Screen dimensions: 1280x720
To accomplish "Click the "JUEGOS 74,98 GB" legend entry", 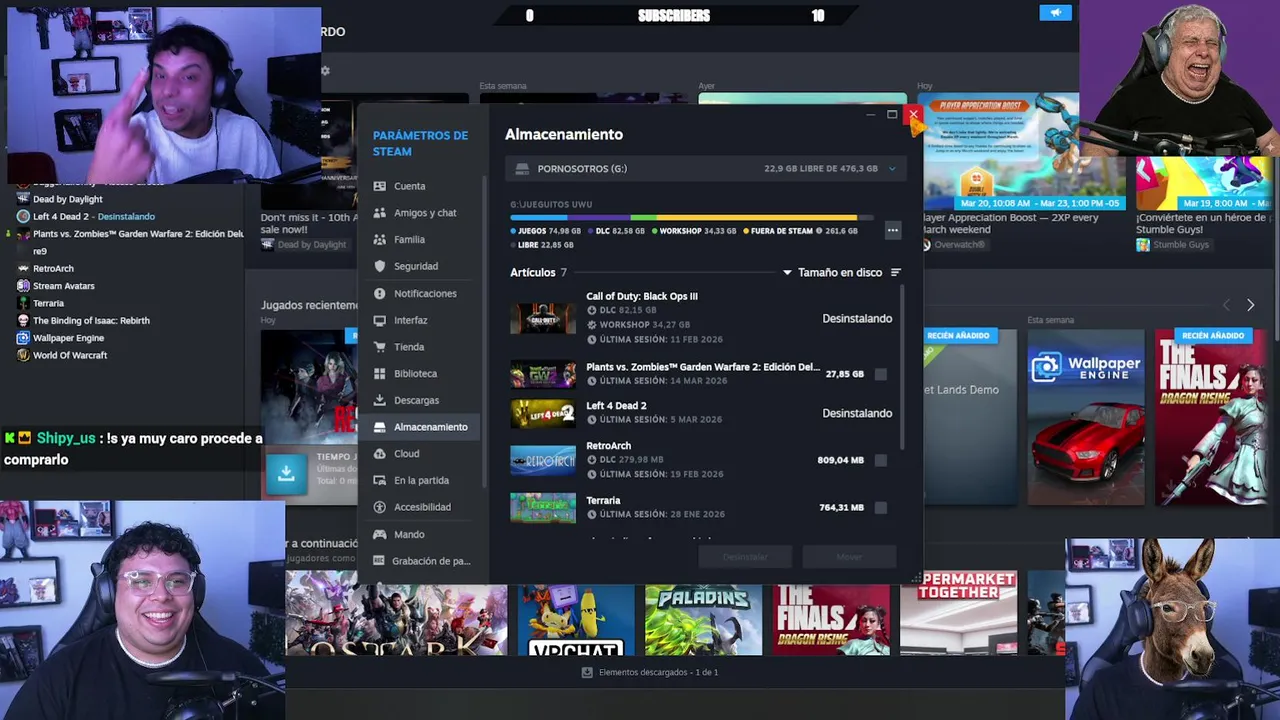I will [545, 231].
